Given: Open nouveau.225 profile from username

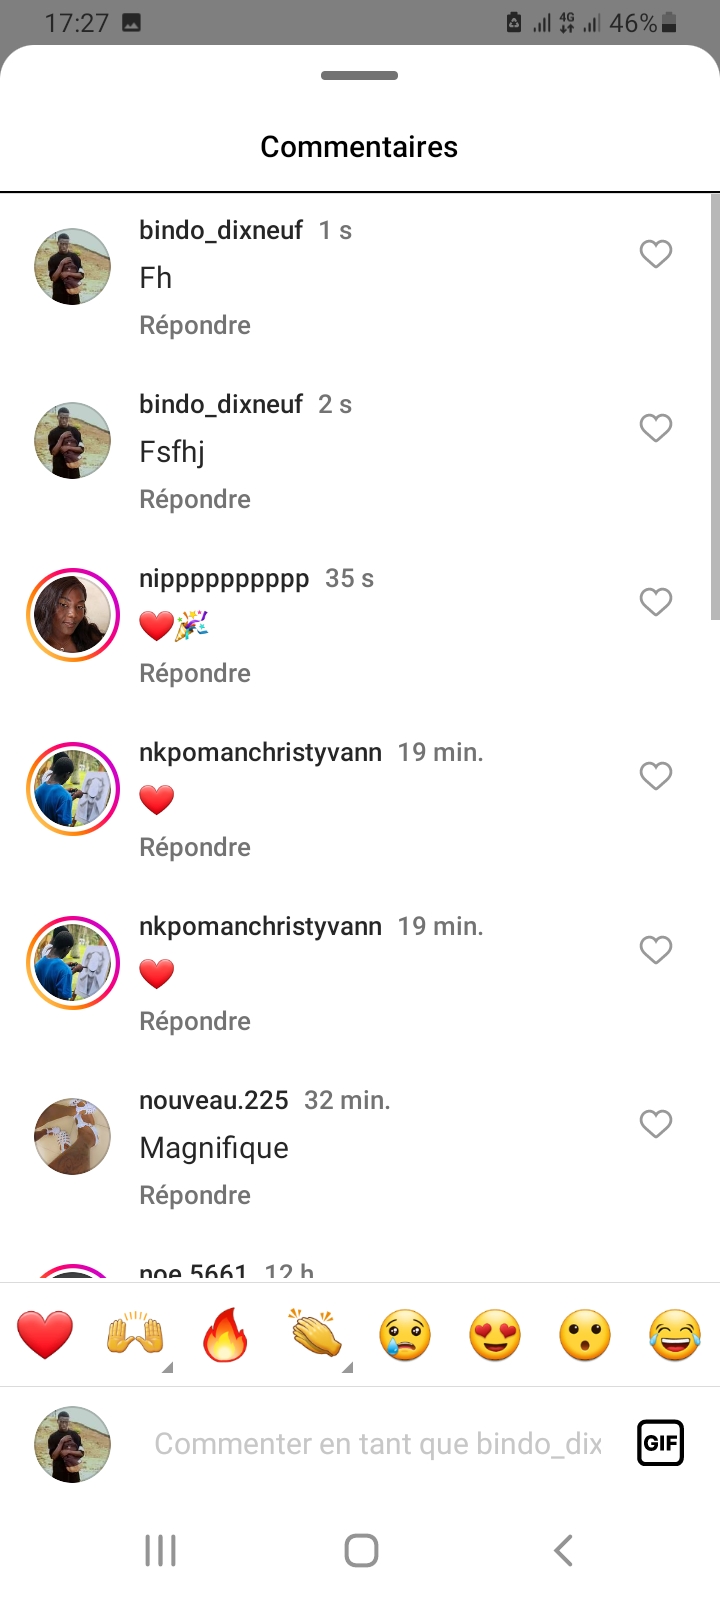Looking at the screenshot, I should [213, 1100].
